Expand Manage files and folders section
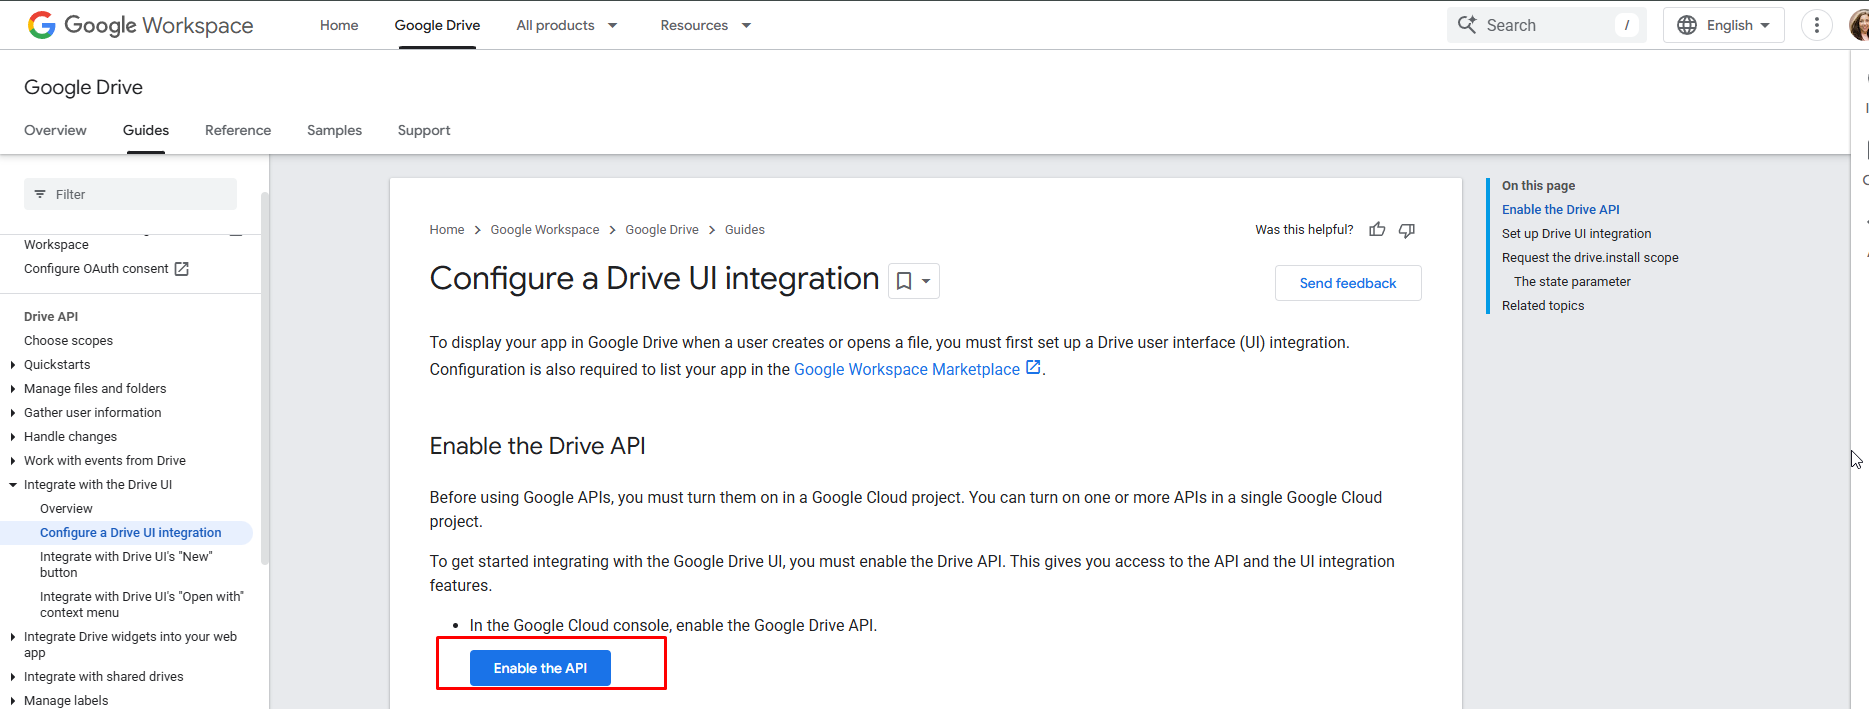The image size is (1869, 709). [x=13, y=389]
